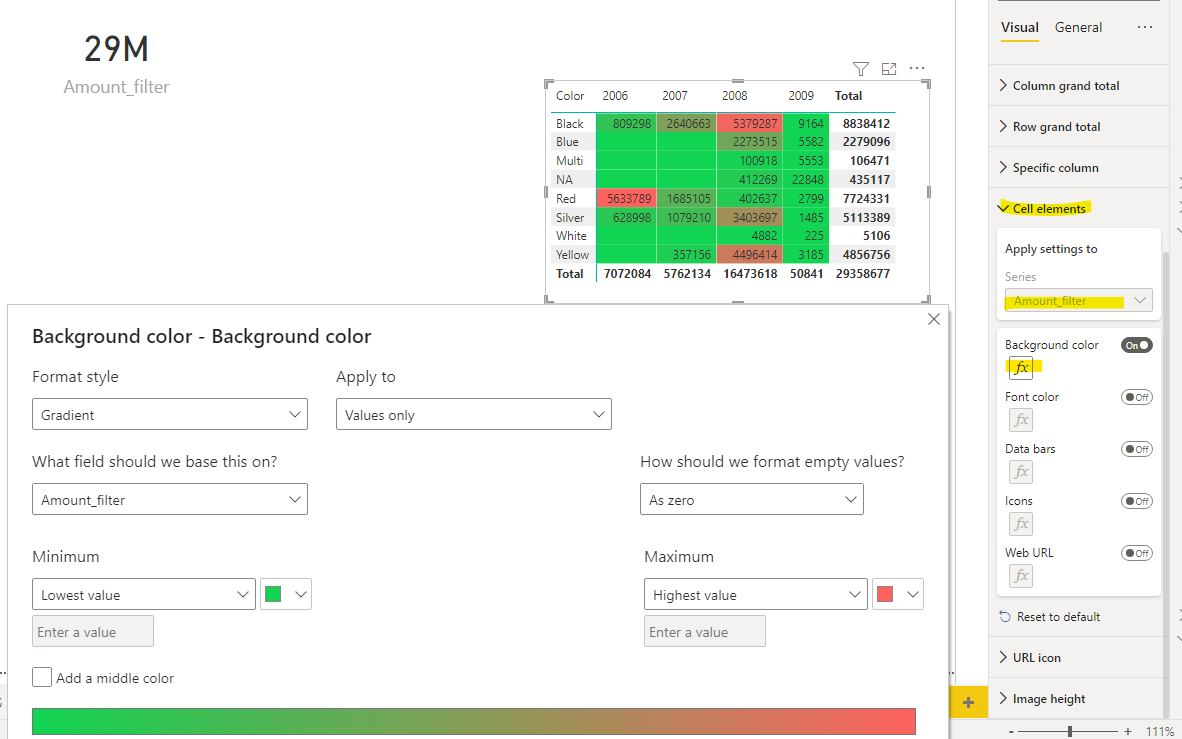Click the Reset to default icon
Viewport: 1182px width, 739px height.
pos(1005,617)
